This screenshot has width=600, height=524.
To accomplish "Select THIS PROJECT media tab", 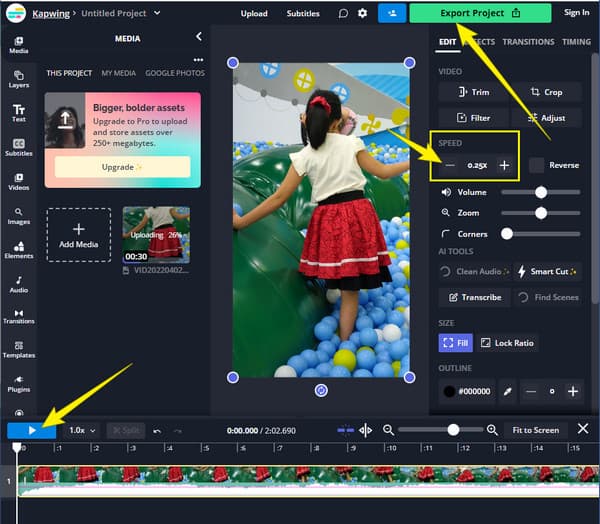I will tap(69, 73).
